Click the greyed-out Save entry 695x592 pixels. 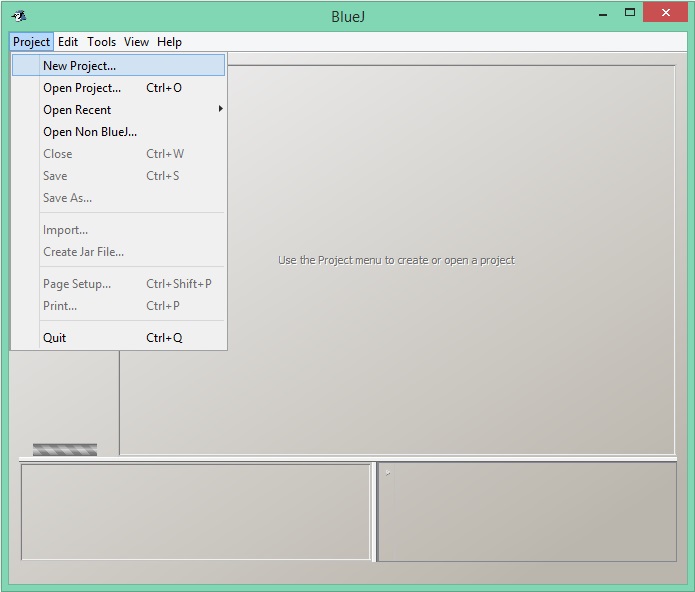click(x=118, y=176)
